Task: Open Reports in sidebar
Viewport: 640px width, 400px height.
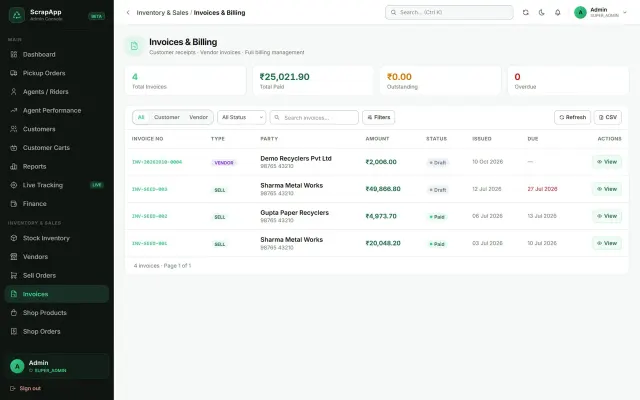Action: click(57, 167)
